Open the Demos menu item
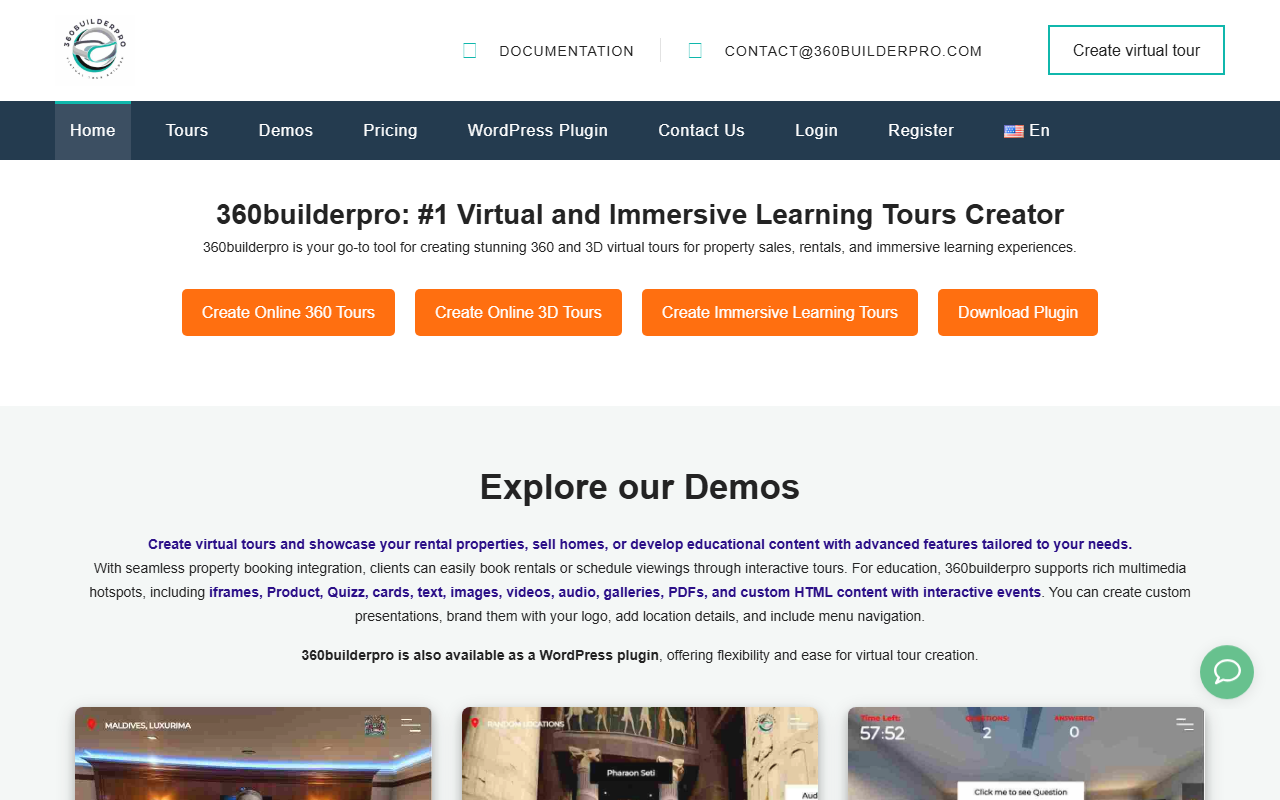1280x800 pixels. pyautogui.click(x=286, y=130)
